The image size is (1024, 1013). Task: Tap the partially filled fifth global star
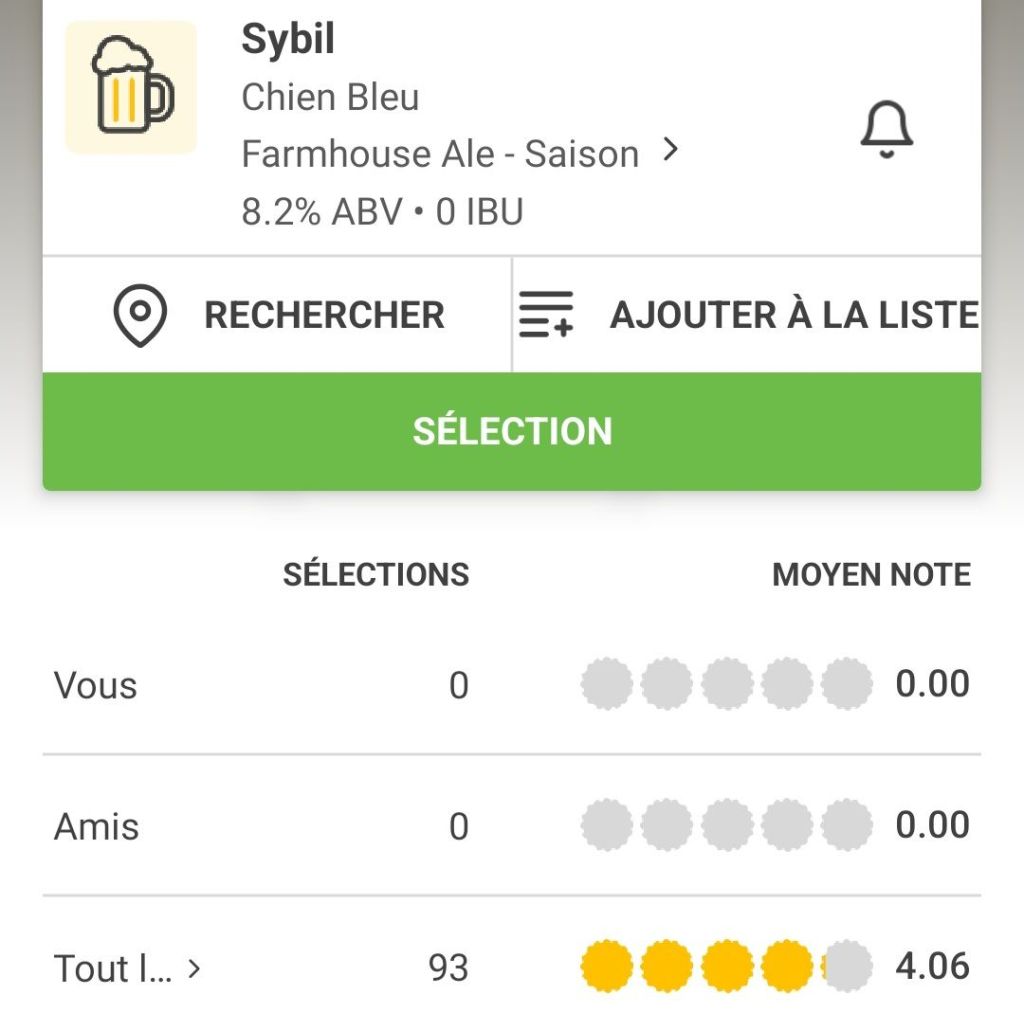pos(846,967)
